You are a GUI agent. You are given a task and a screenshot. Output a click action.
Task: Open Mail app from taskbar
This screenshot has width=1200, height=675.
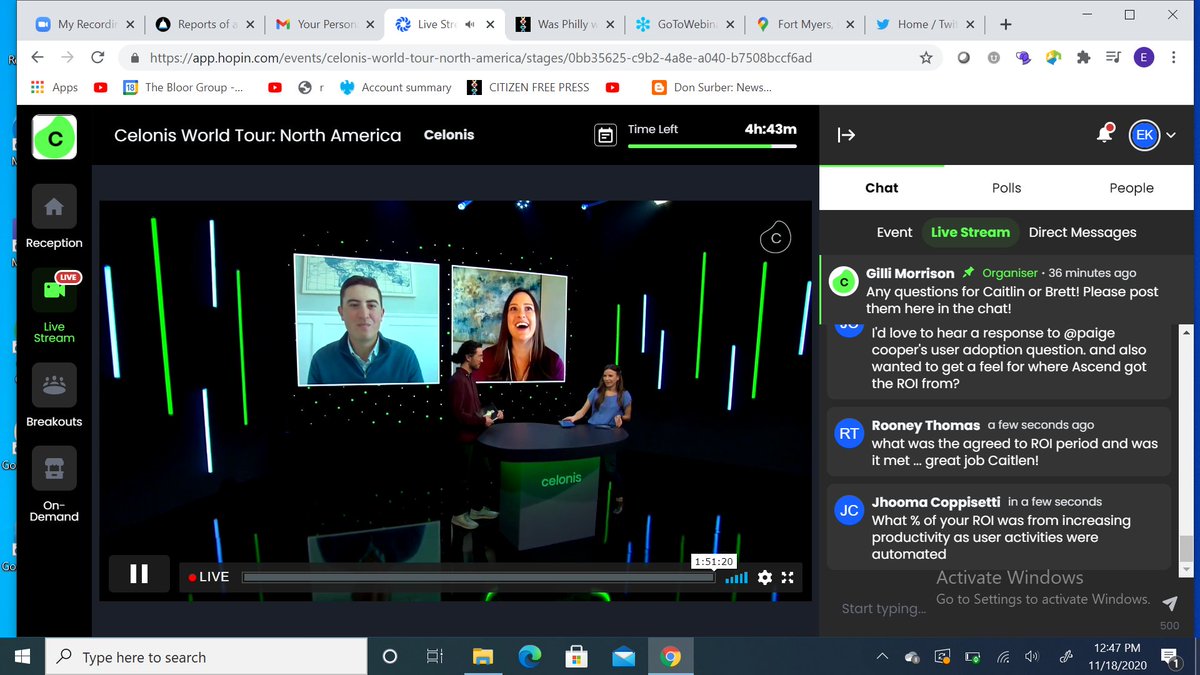pos(624,657)
